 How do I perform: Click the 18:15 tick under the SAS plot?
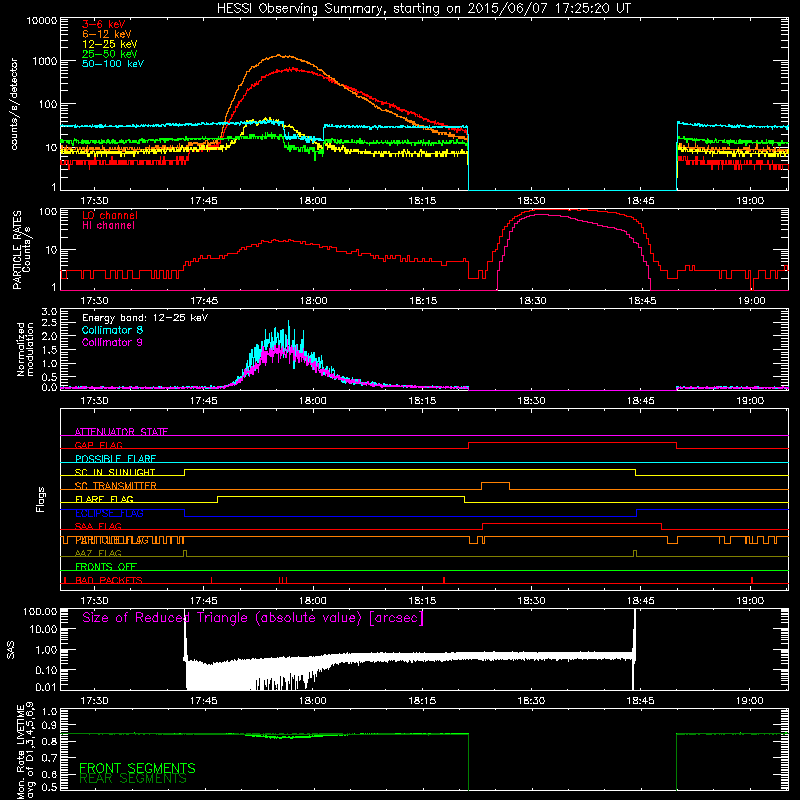point(422,701)
